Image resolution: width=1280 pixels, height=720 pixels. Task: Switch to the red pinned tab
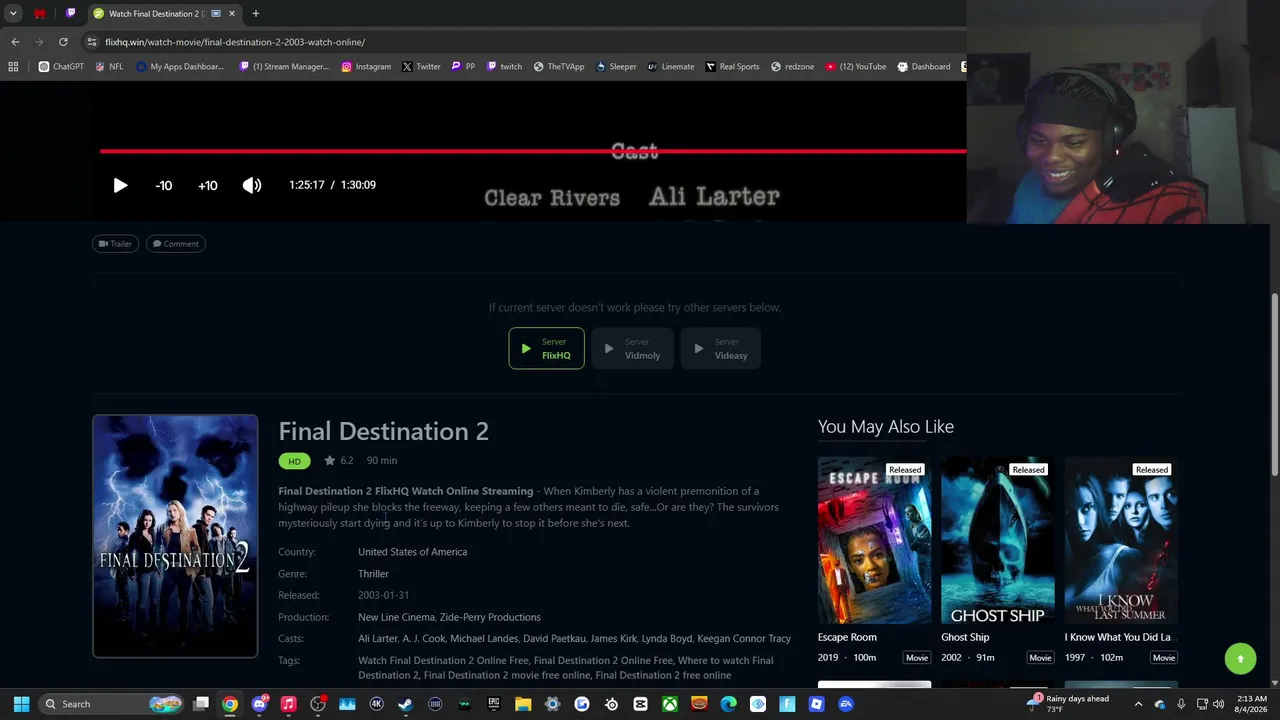pyautogui.click(x=40, y=14)
